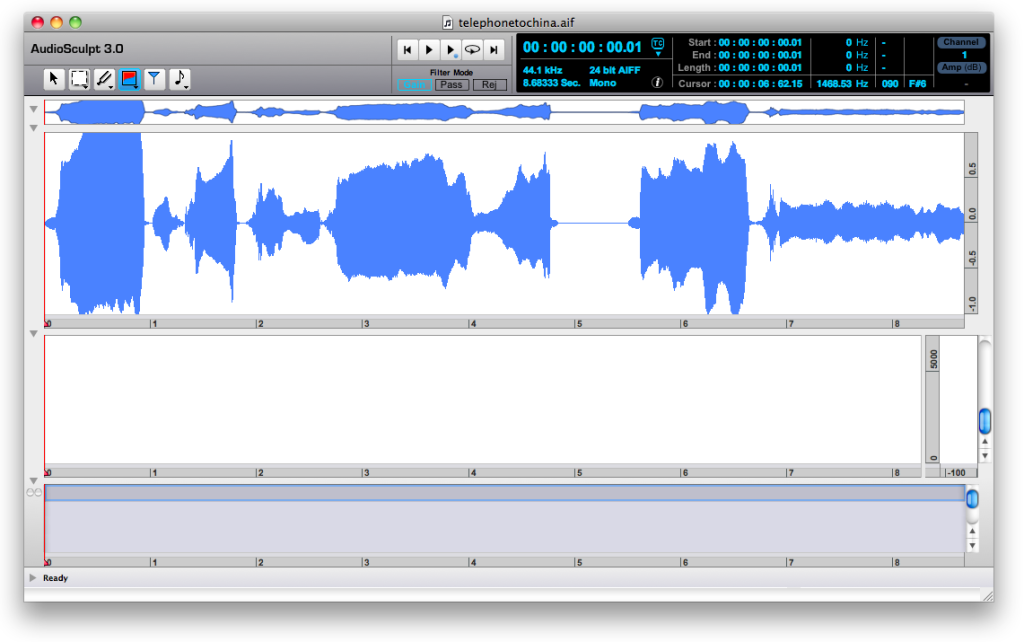Open the pencil tool's submenu arrow
Screen dimensions: 1024x642
(x=111, y=87)
